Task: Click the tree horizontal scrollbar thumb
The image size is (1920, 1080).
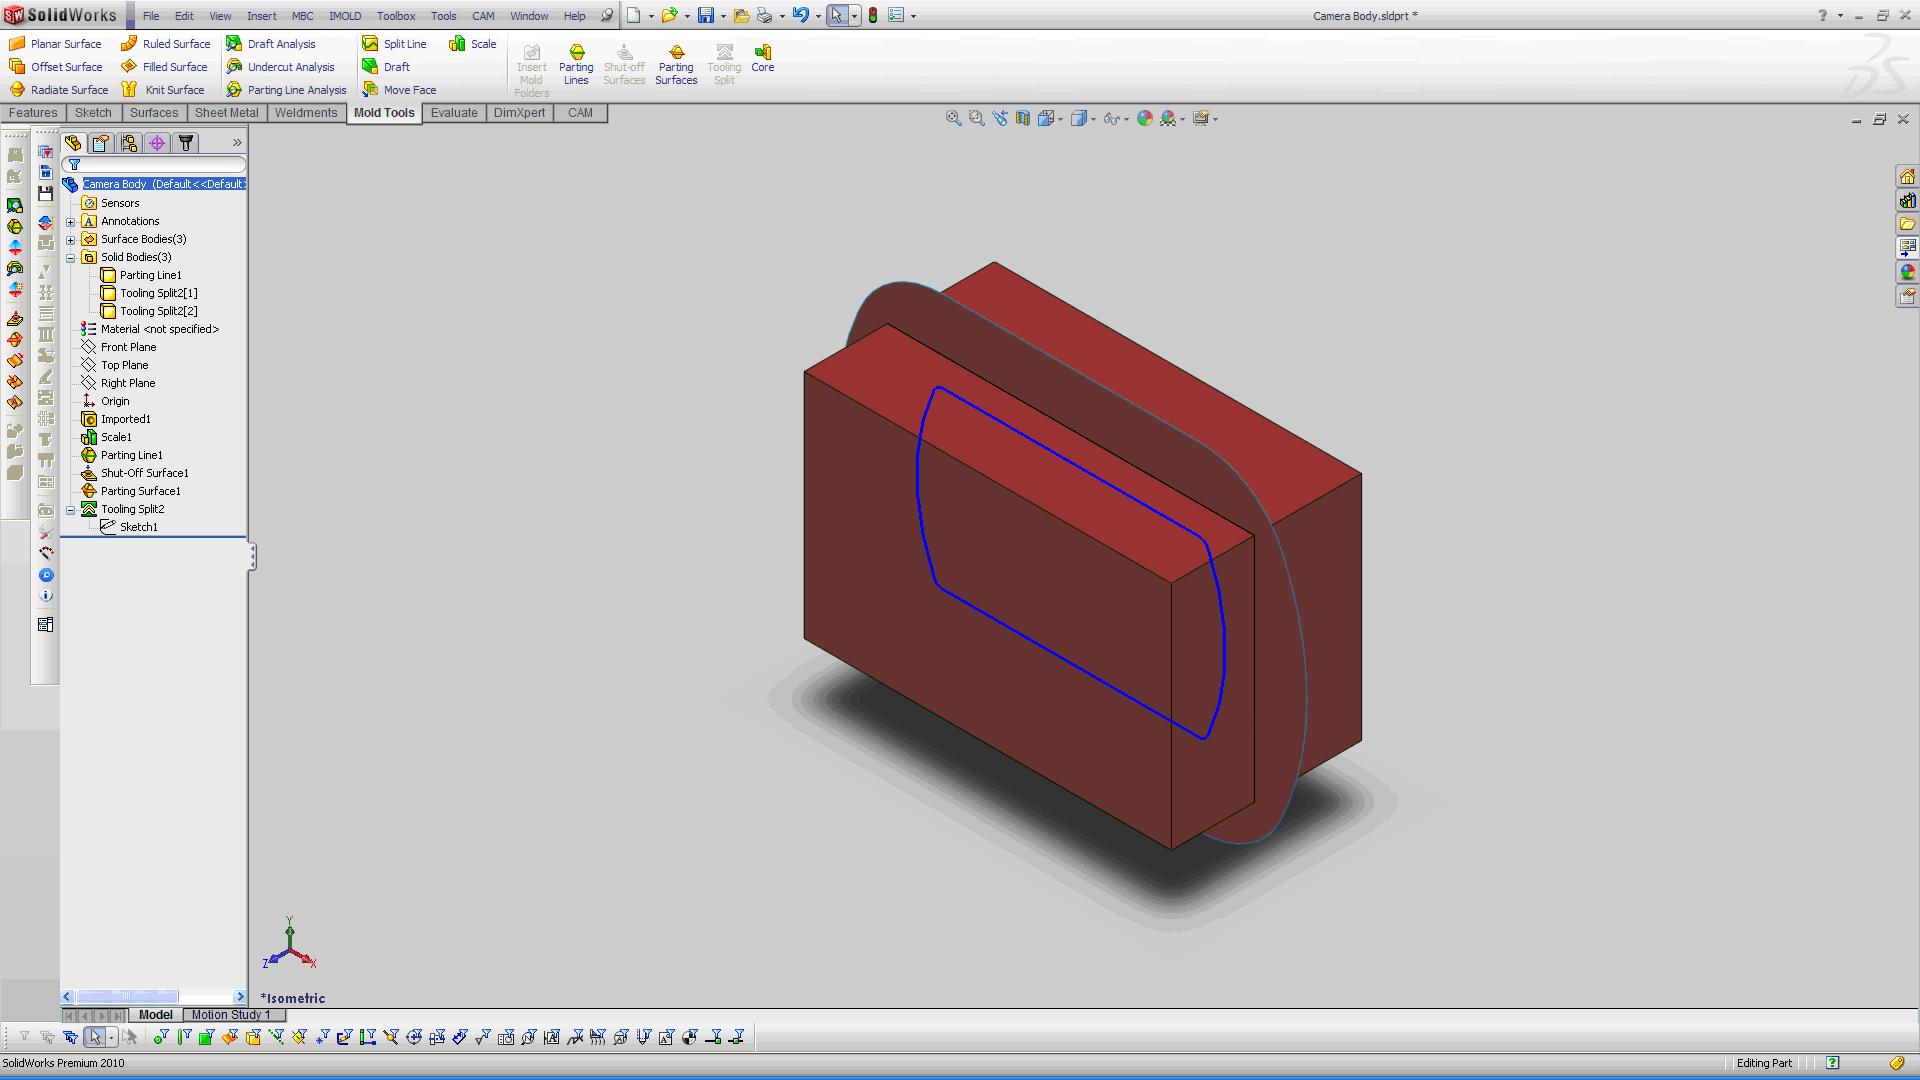Action: 127,997
